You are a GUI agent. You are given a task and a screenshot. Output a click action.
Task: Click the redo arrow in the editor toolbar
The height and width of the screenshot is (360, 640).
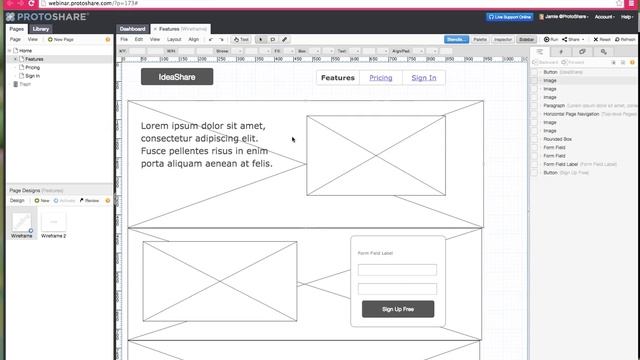221,40
